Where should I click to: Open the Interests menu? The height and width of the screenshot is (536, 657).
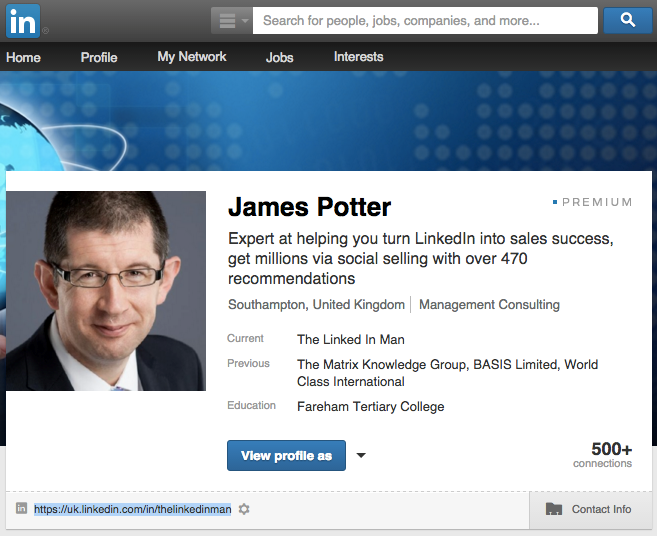(x=359, y=57)
